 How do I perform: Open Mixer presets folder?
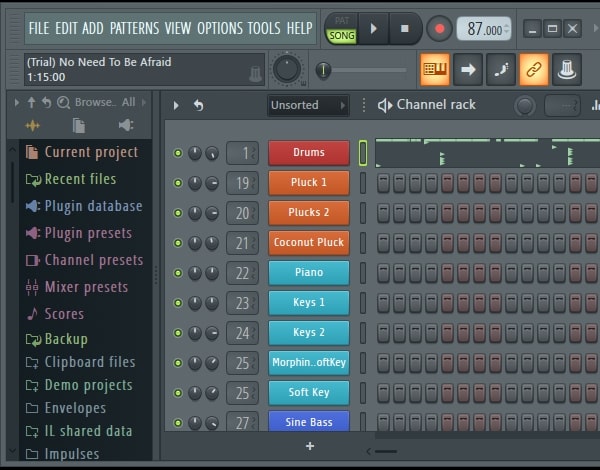77,287
